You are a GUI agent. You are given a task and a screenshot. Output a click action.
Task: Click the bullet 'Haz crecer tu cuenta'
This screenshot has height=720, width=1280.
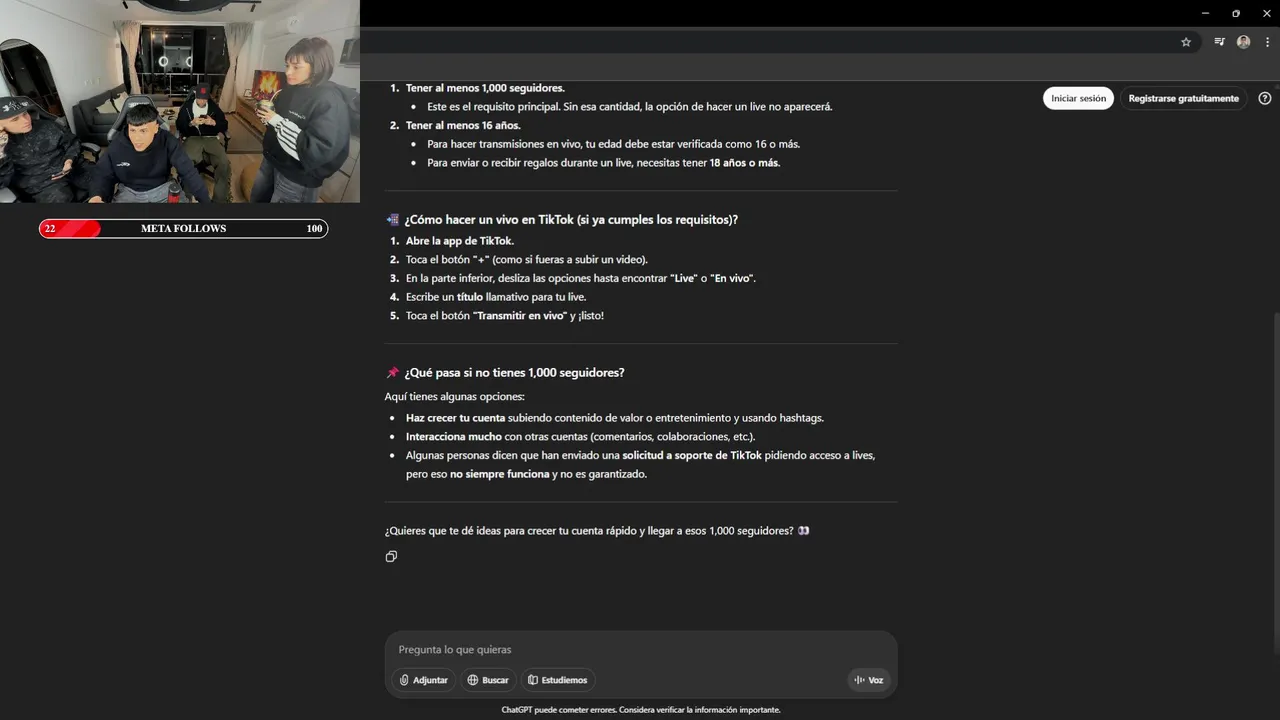tap(615, 418)
